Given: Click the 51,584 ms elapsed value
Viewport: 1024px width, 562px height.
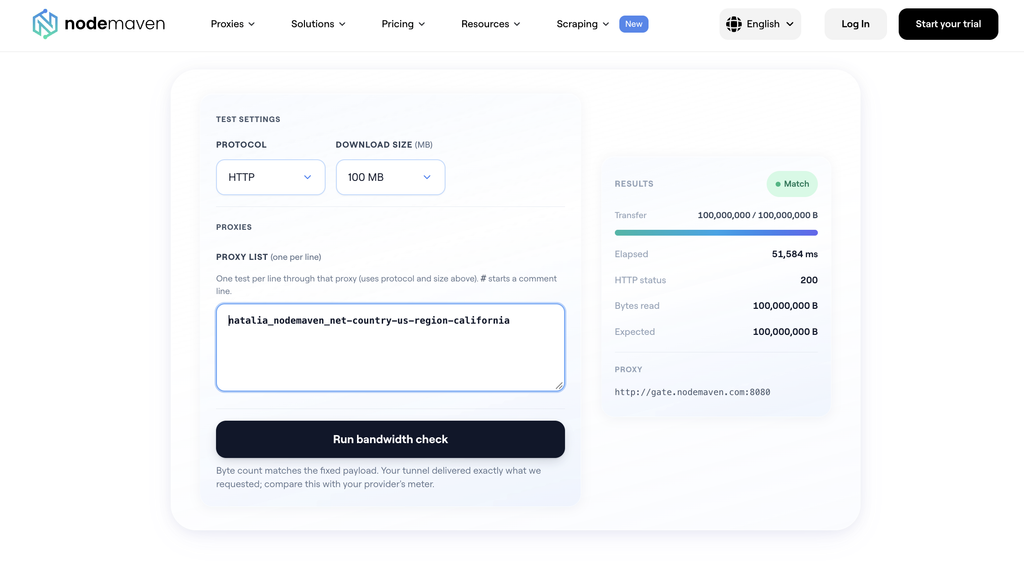Looking at the screenshot, I should coord(795,254).
